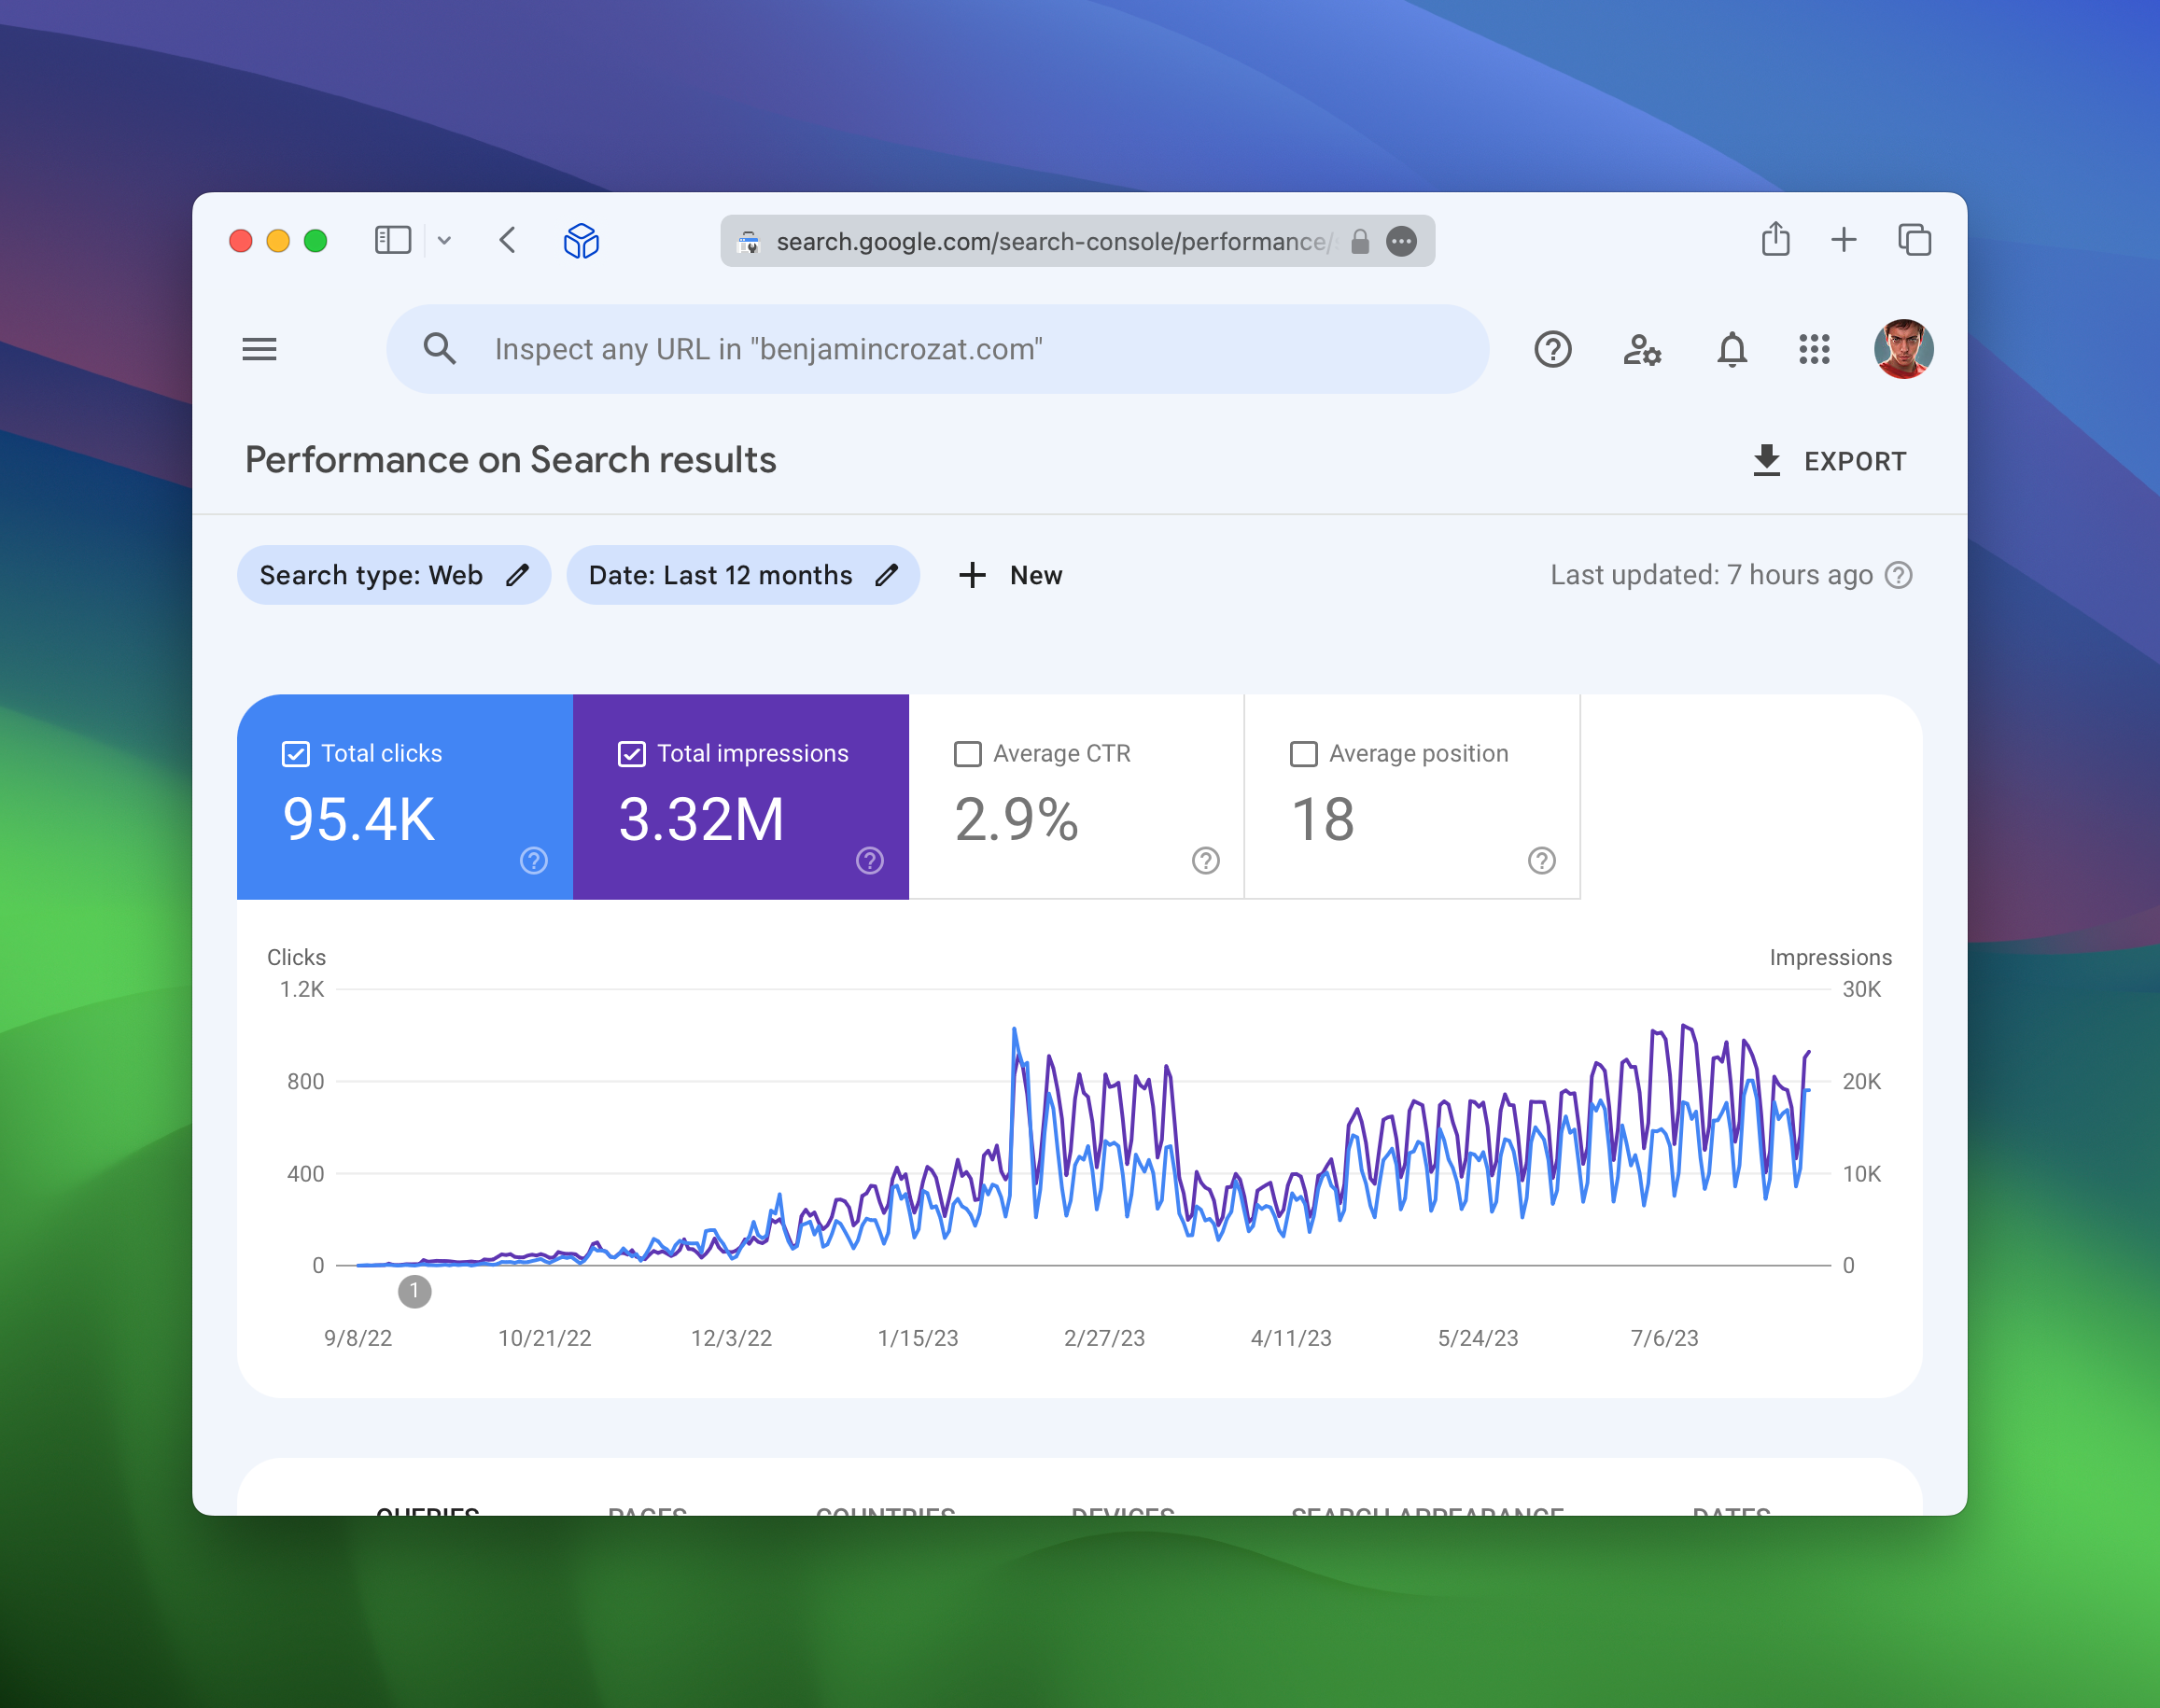
Task: Open the Google apps grid
Action: pyautogui.click(x=1814, y=349)
